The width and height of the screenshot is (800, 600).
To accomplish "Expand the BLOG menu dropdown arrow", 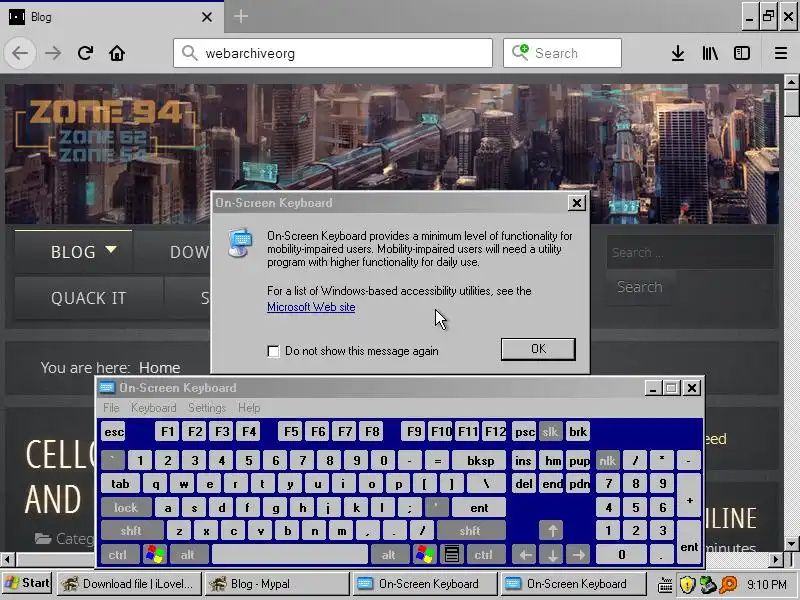I will 111,249.
